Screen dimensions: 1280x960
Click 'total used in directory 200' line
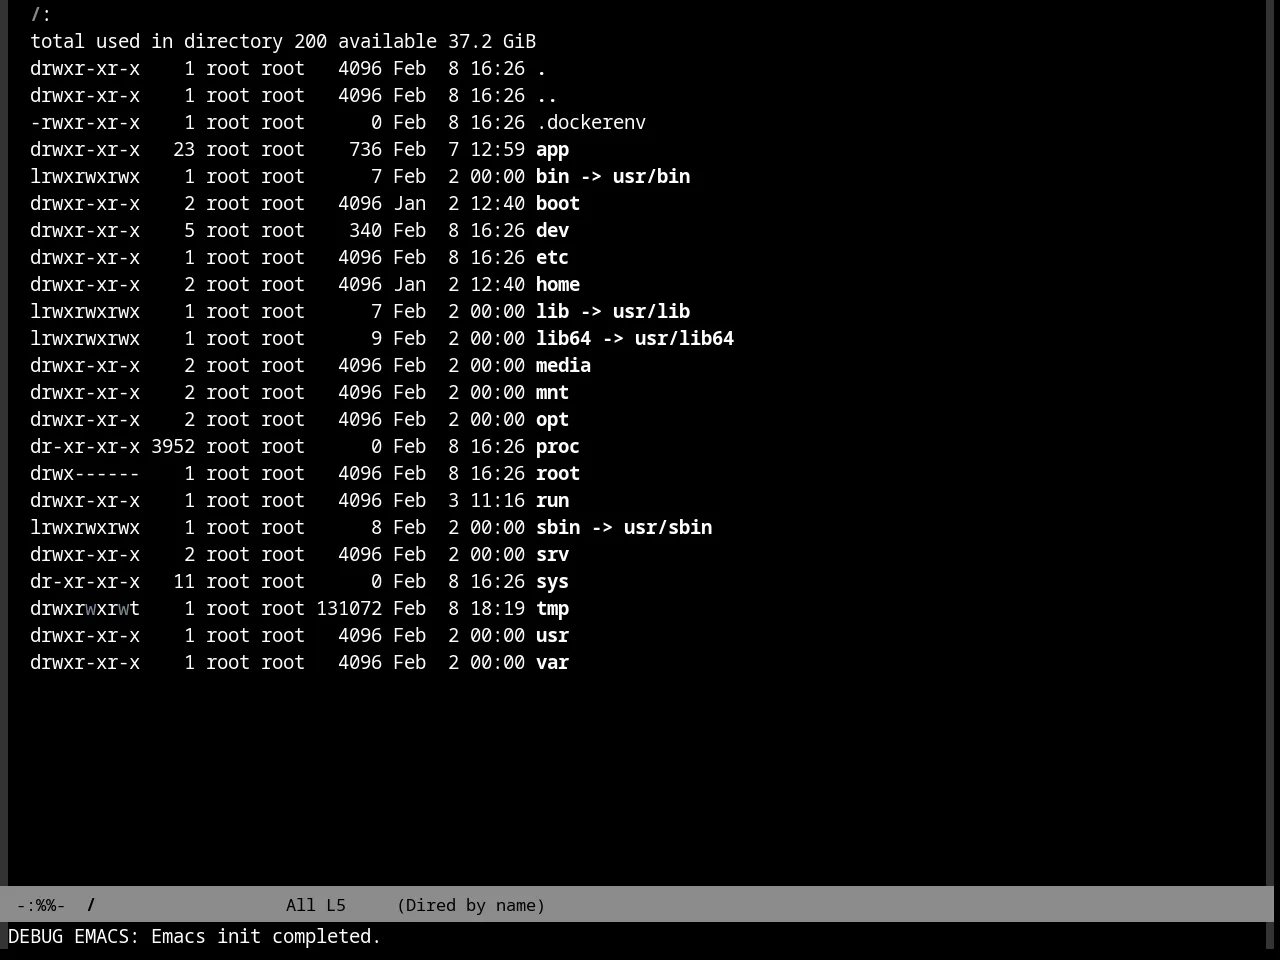click(x=178, y=42)
